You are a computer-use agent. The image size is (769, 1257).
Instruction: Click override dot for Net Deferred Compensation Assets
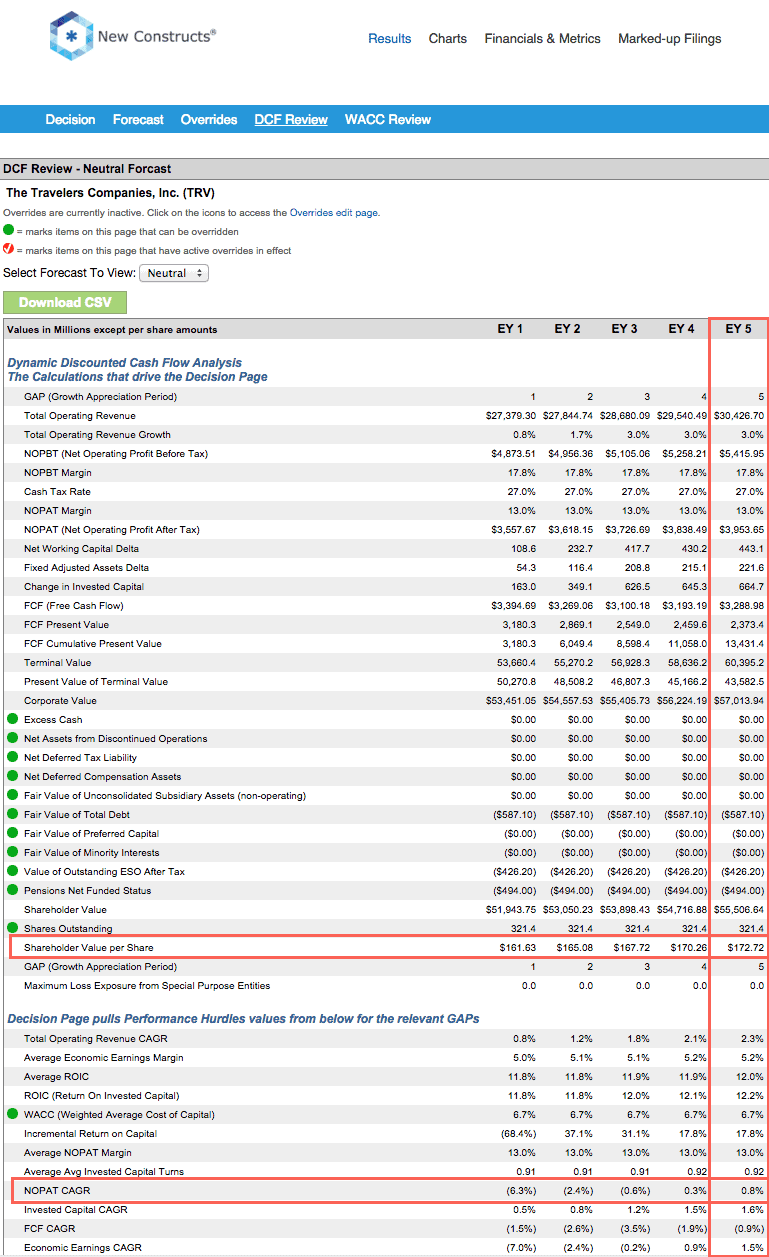12,776
